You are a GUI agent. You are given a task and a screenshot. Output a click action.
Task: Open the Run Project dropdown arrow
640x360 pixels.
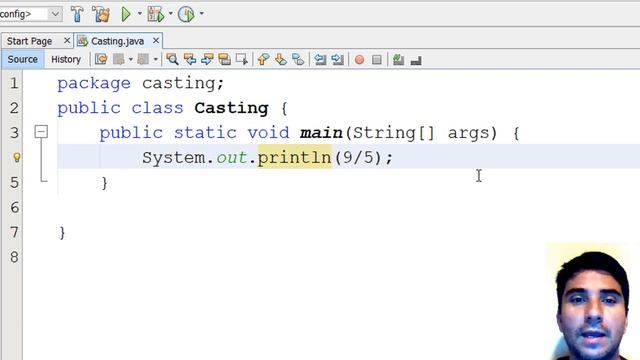pyautogui.click(x=140, y=14)
